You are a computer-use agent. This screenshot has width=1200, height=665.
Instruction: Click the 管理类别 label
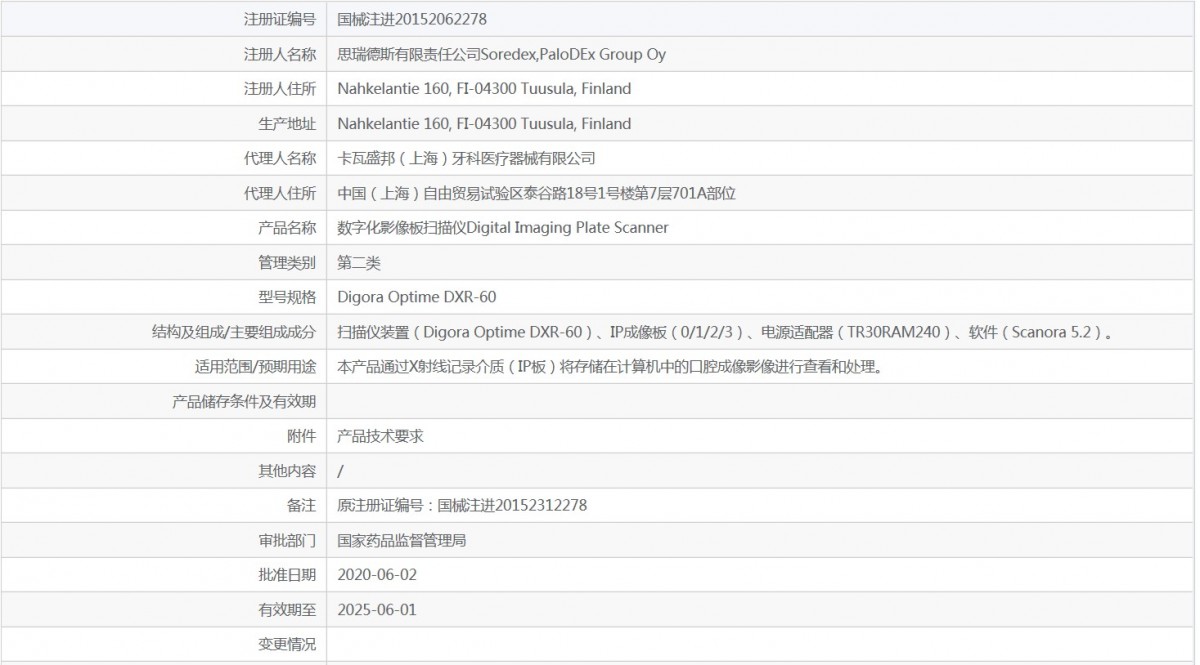coord(287,263)
